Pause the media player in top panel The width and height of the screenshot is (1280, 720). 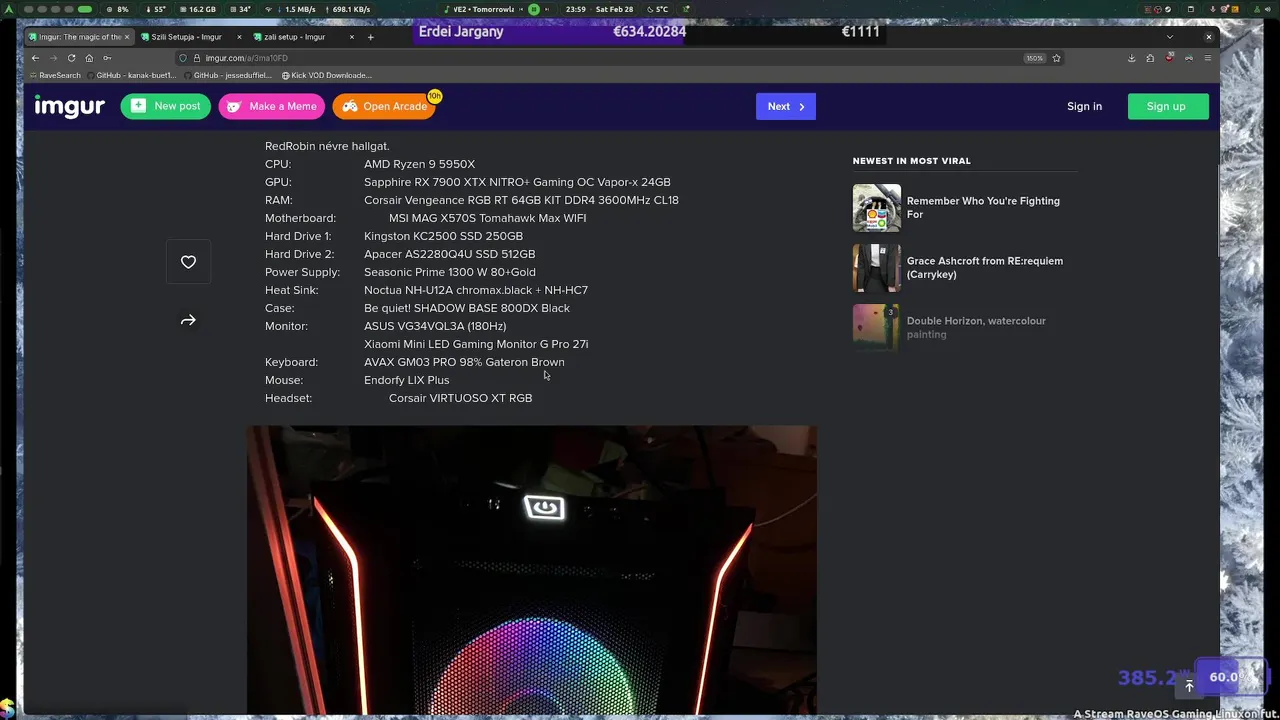click(x=534, y=9)
